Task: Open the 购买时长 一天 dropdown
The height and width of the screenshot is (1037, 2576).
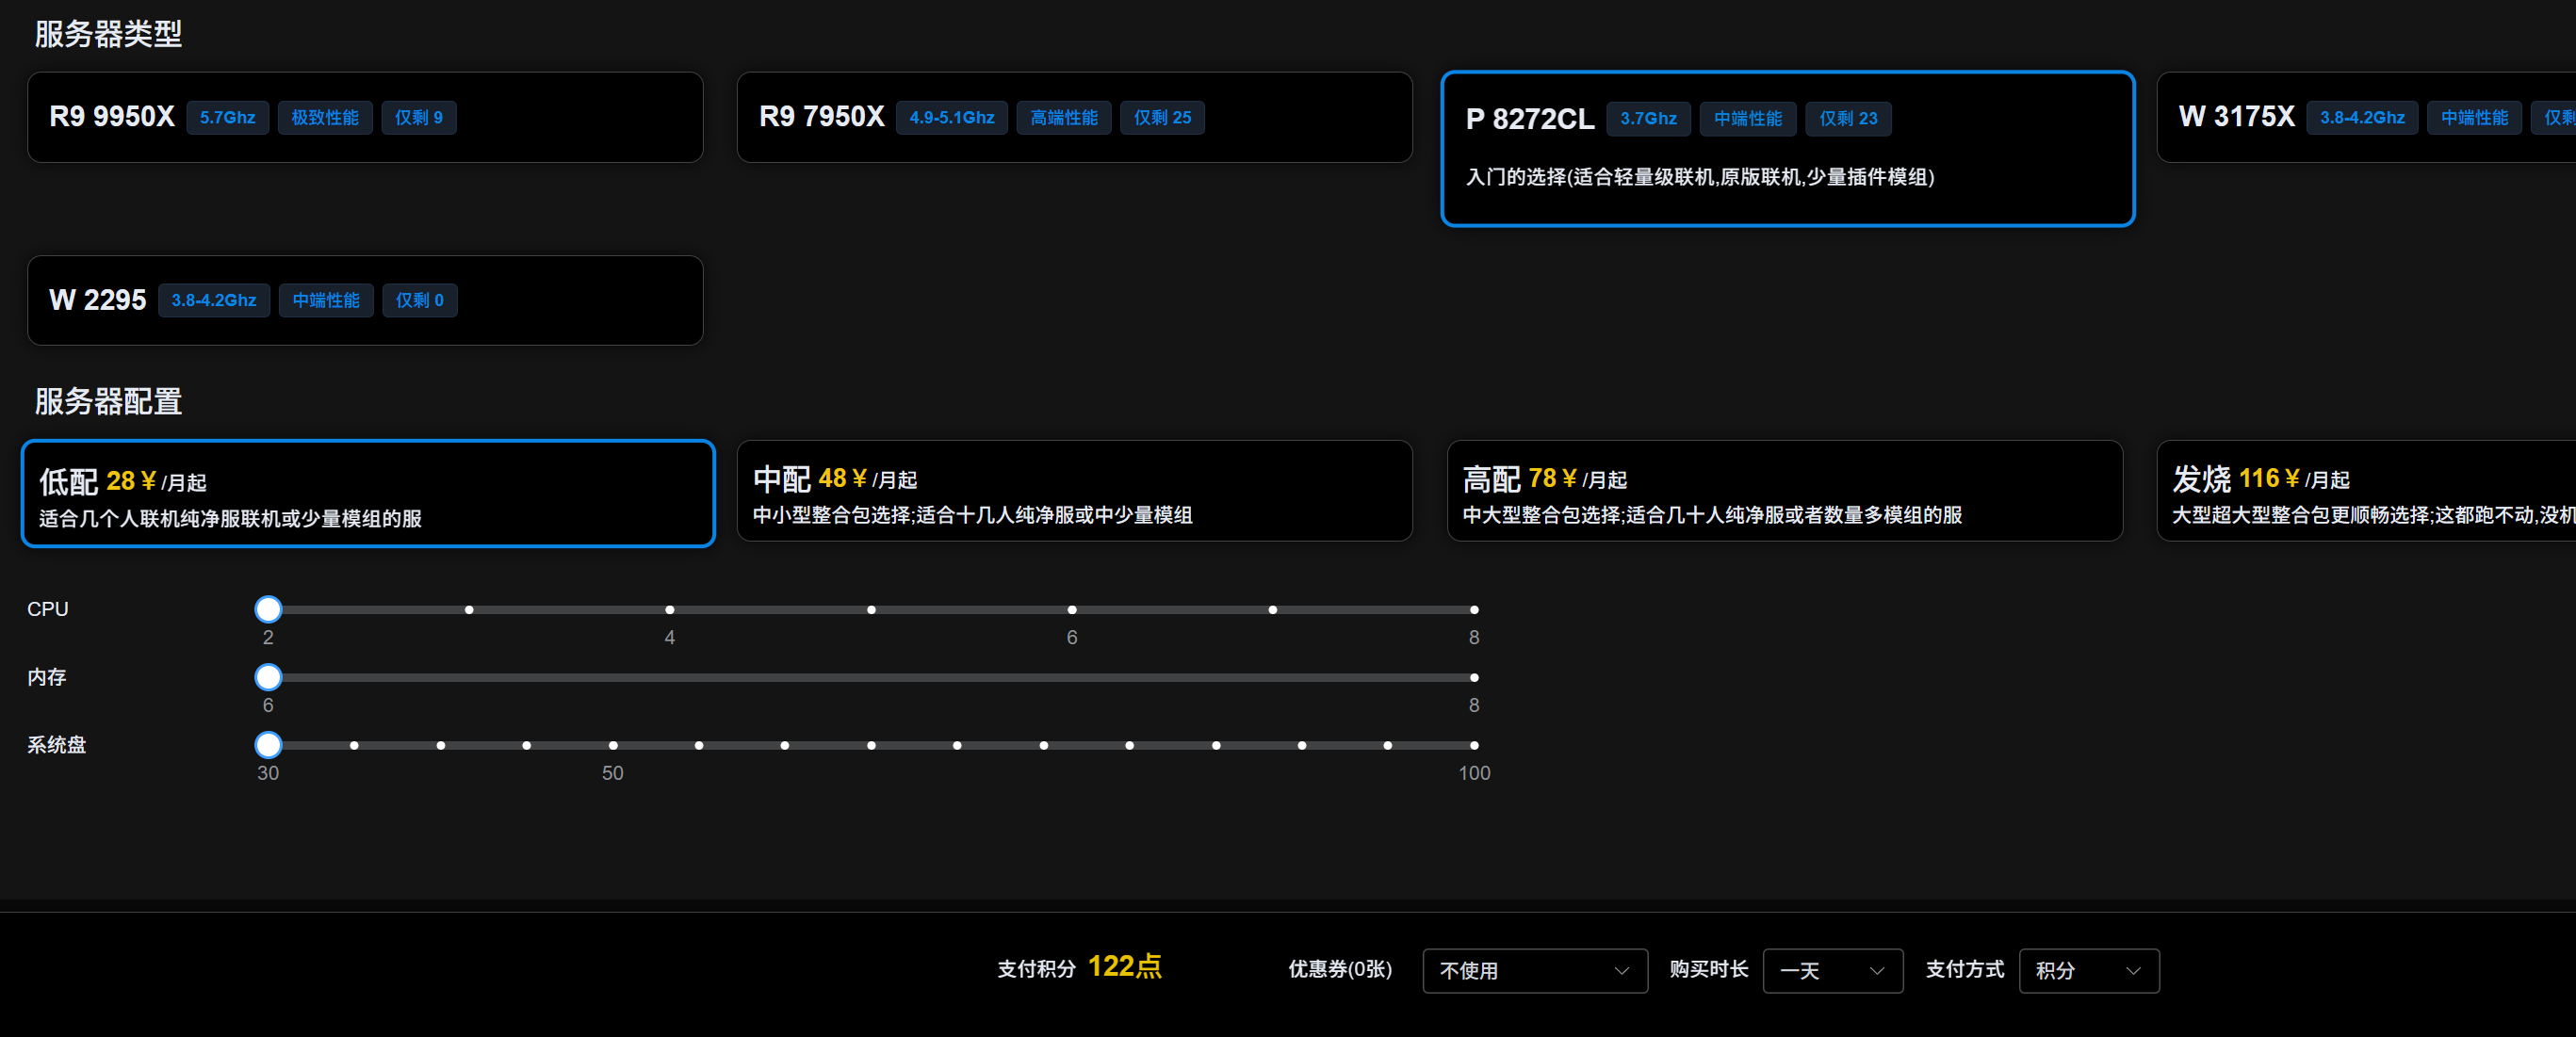Action: tap(1831, 970)
